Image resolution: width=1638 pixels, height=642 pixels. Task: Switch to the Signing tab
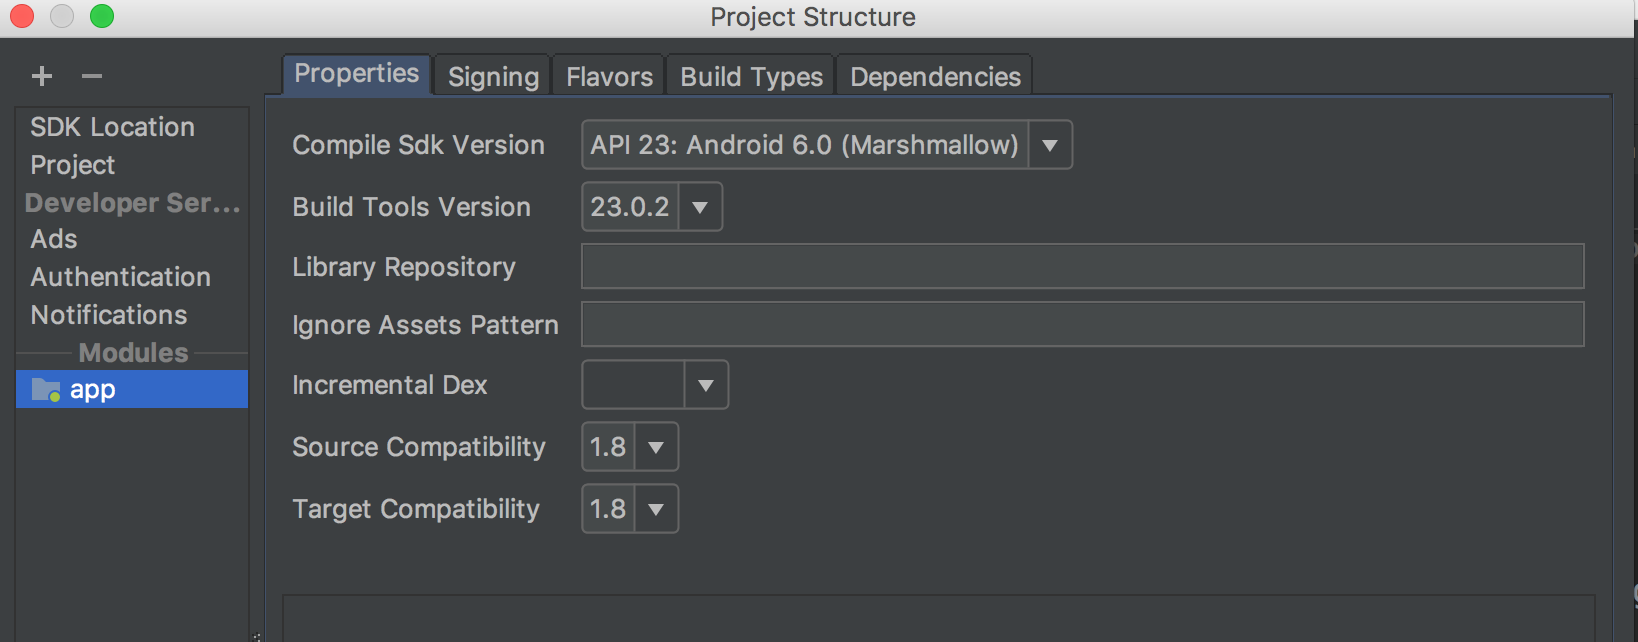coord(493,77)
